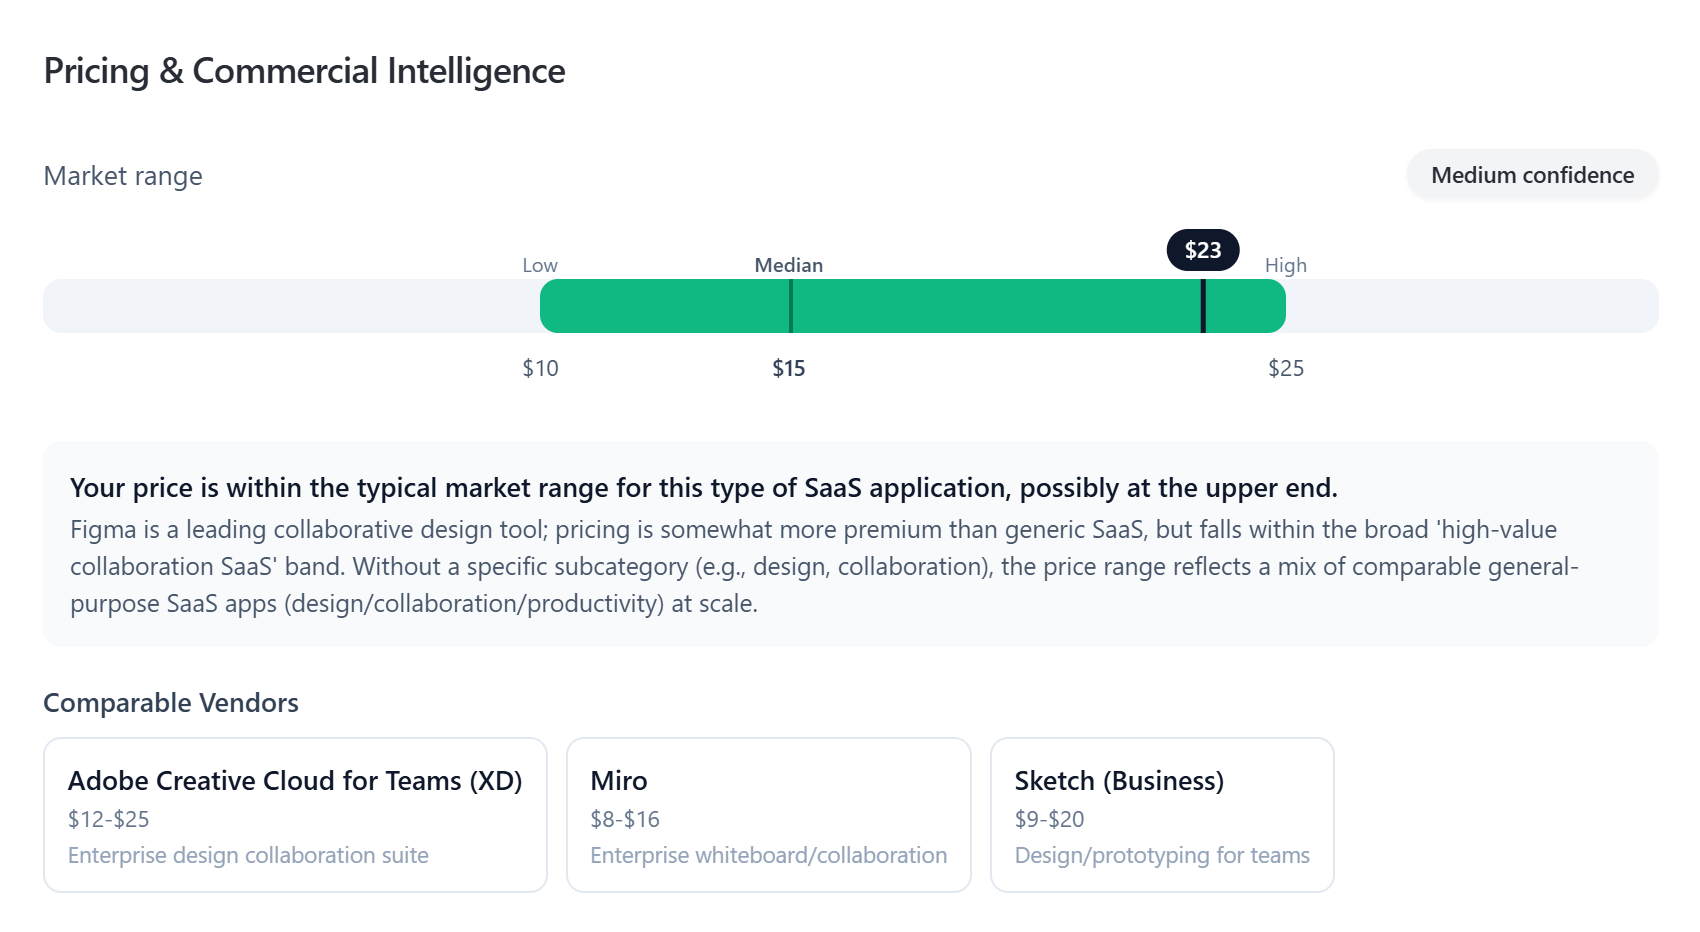Click the green market range bar
This screenshot has width=1700, height=932.
point(913,306)
